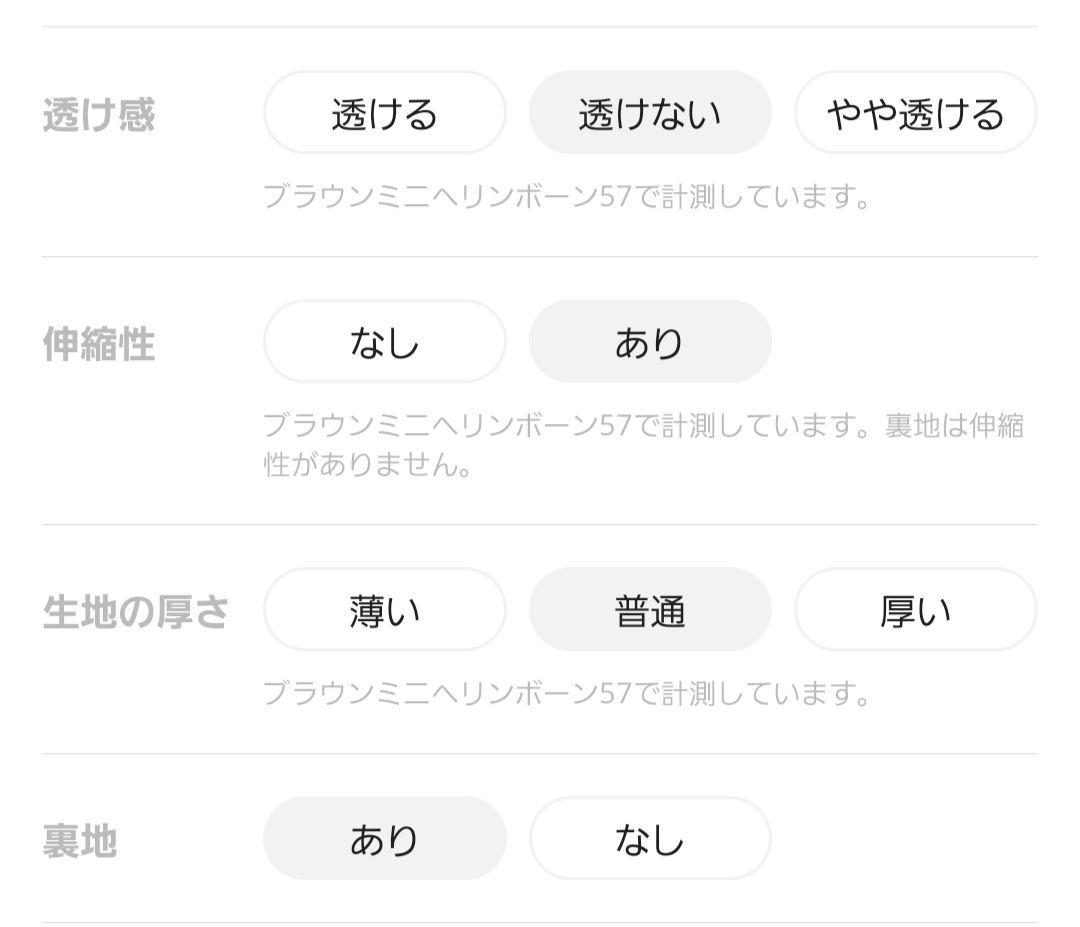Select なし under 裏地
The height and width of the screenshot is (927, 1080).
[x=650, y=840]
